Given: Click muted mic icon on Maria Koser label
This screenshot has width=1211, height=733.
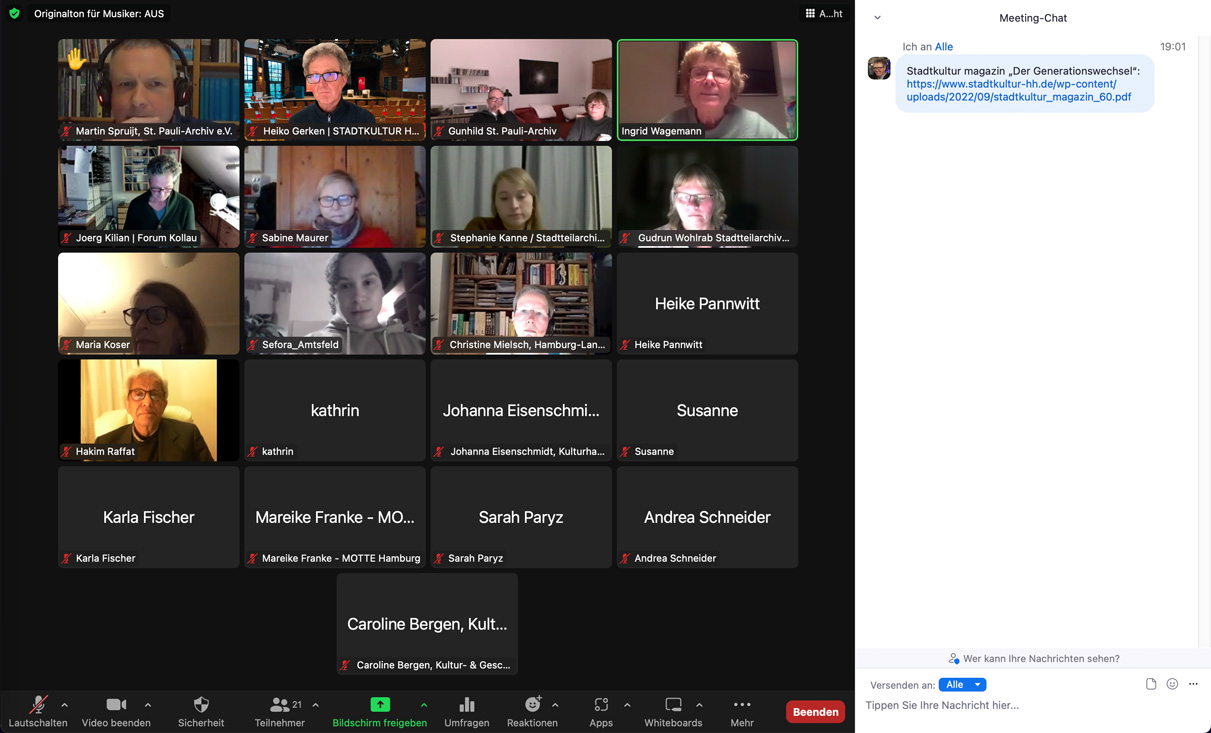Looking at the screenshot, I should click(67, 345).
